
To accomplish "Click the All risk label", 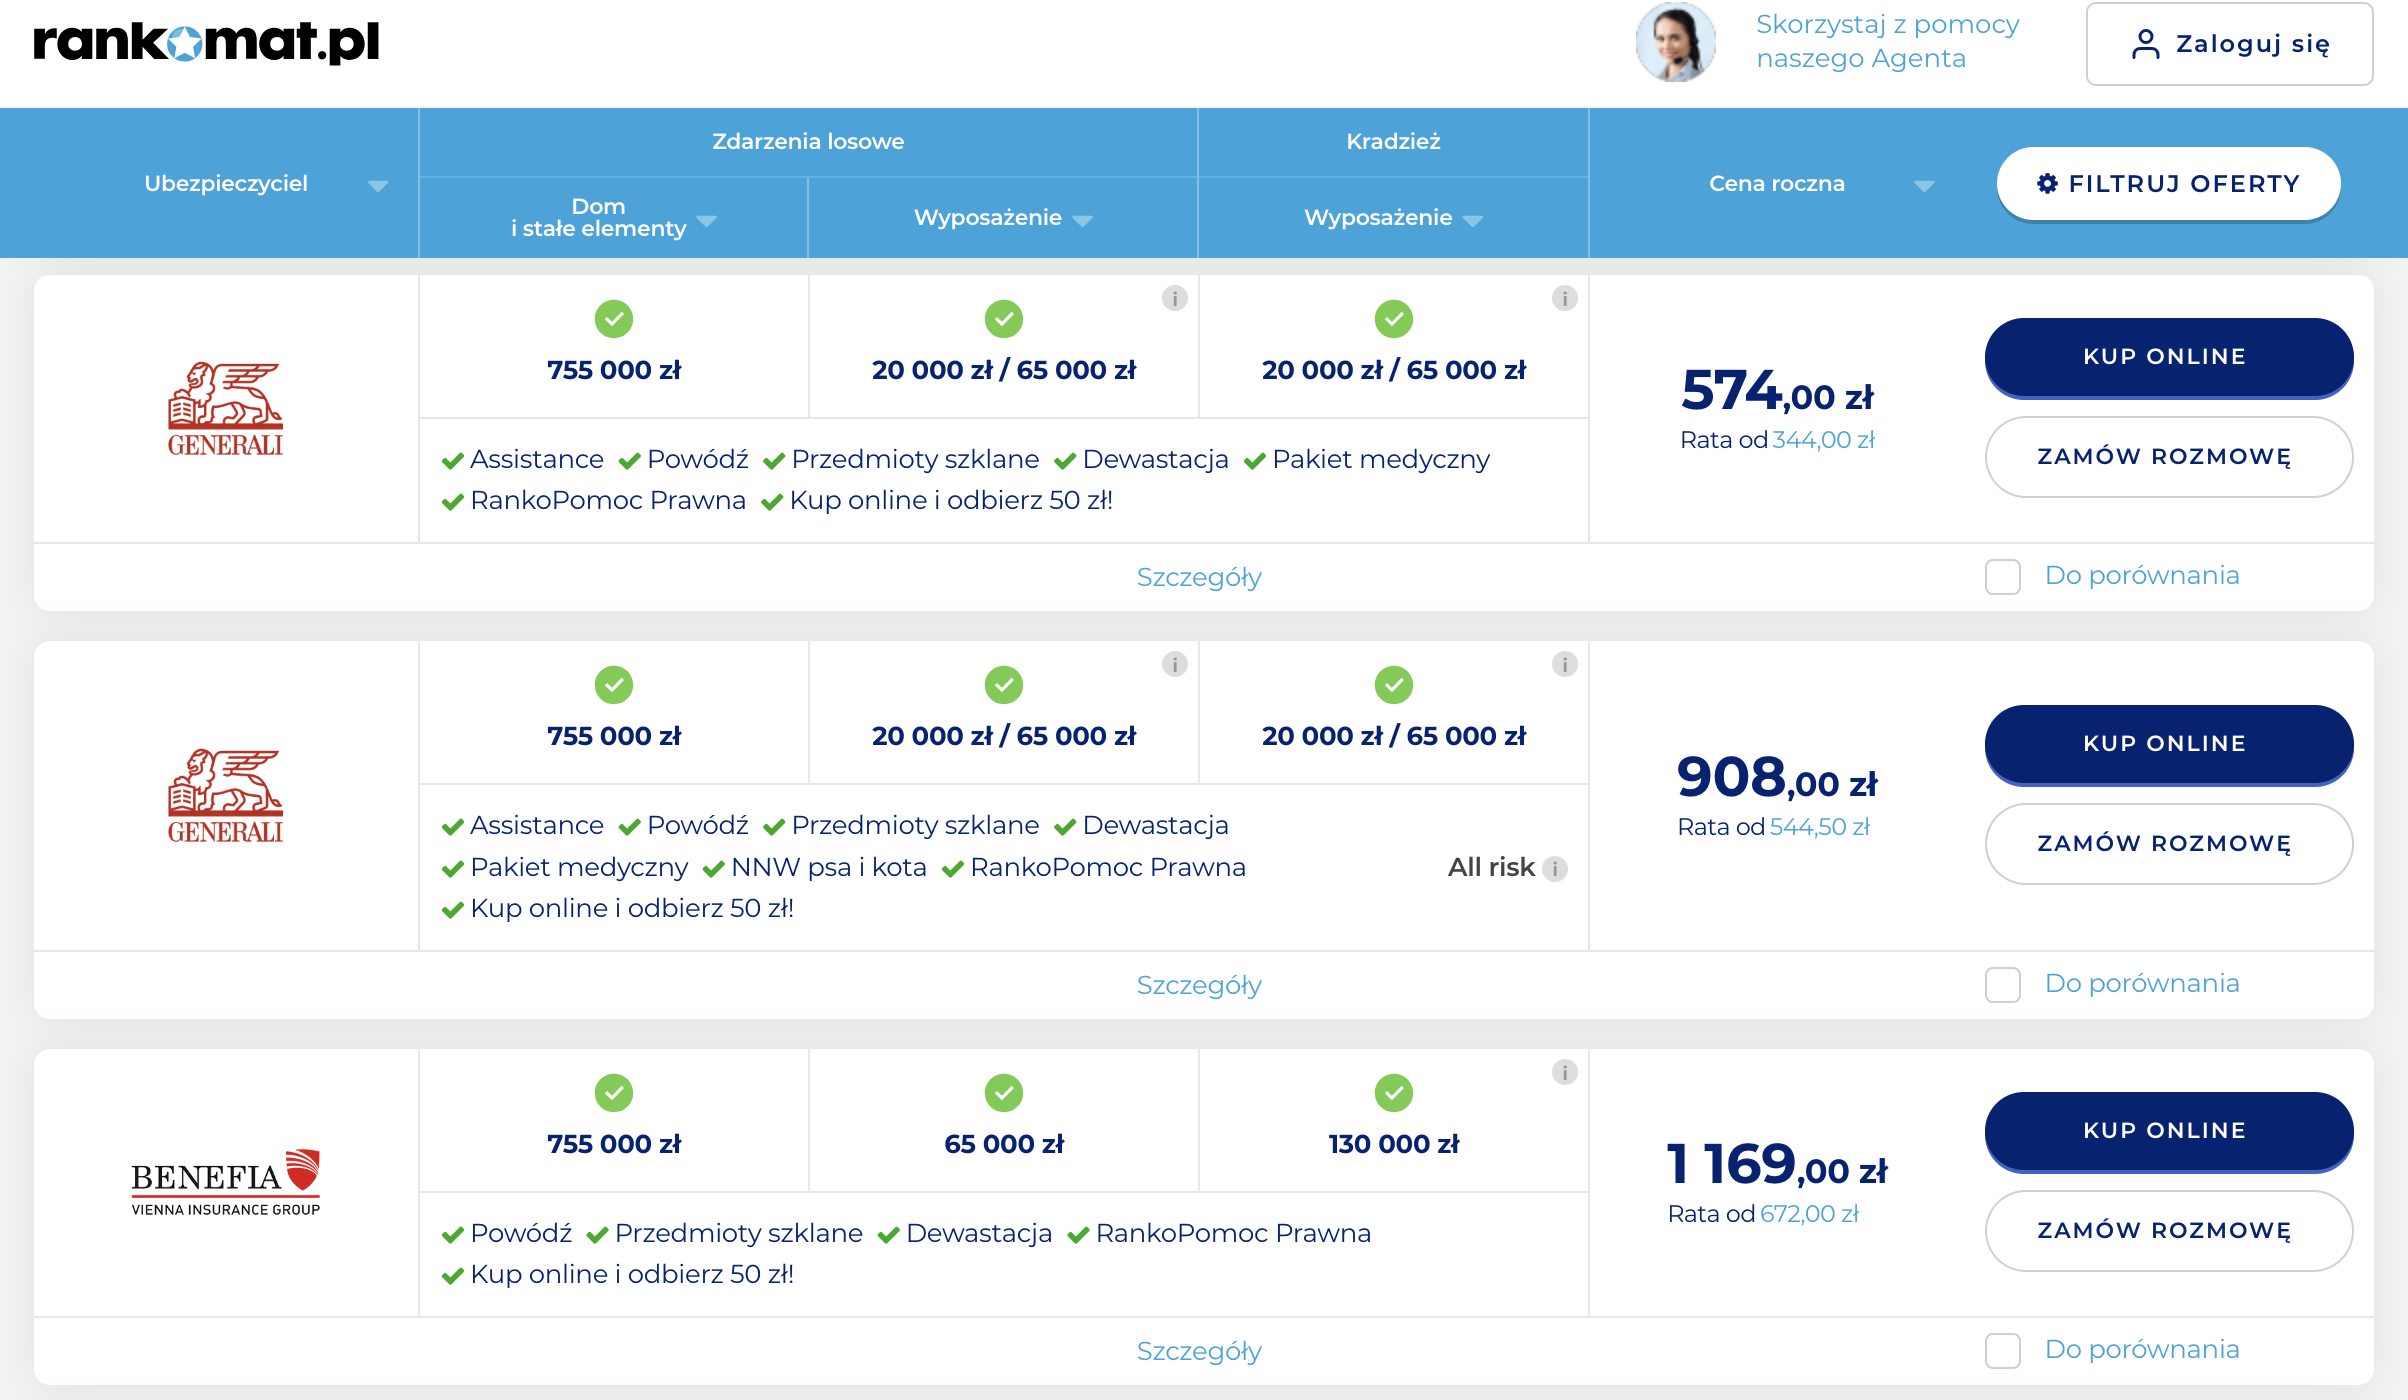I will [x=1491, y=867].
